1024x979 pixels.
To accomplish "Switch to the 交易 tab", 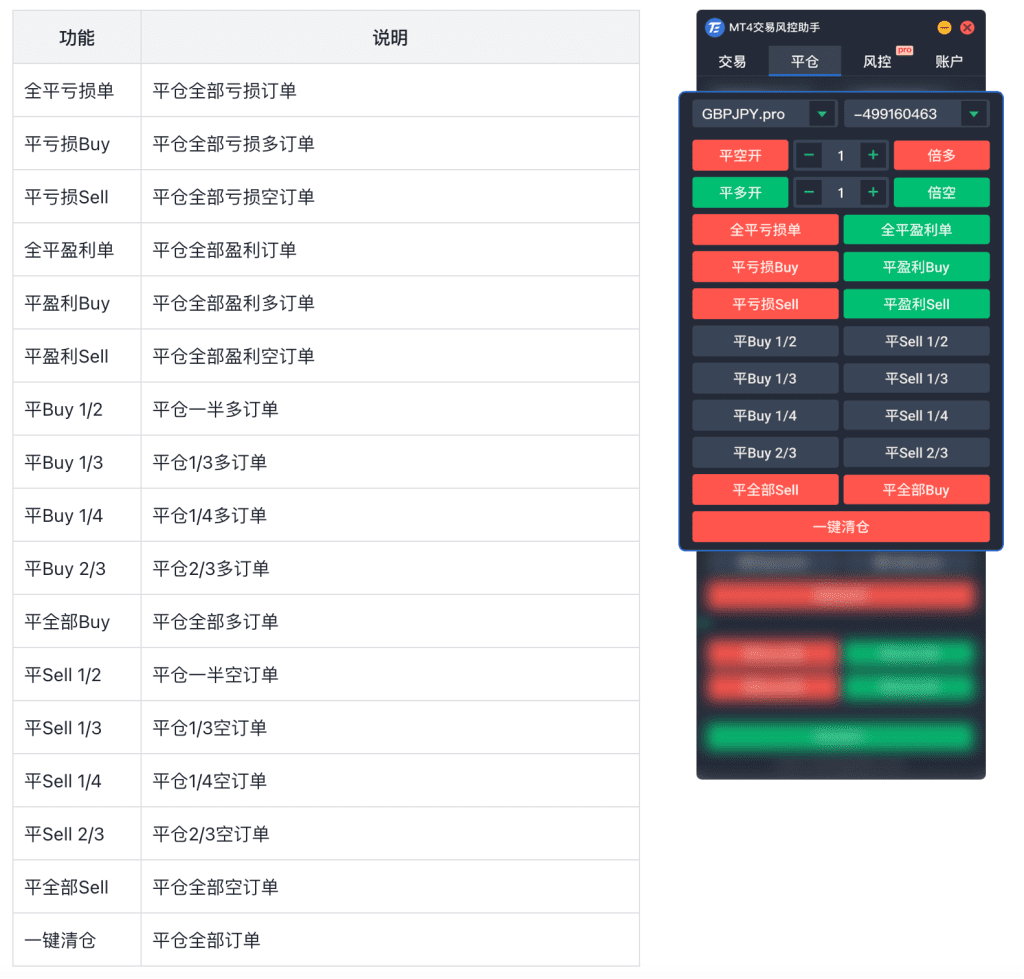I will point(732,61).
